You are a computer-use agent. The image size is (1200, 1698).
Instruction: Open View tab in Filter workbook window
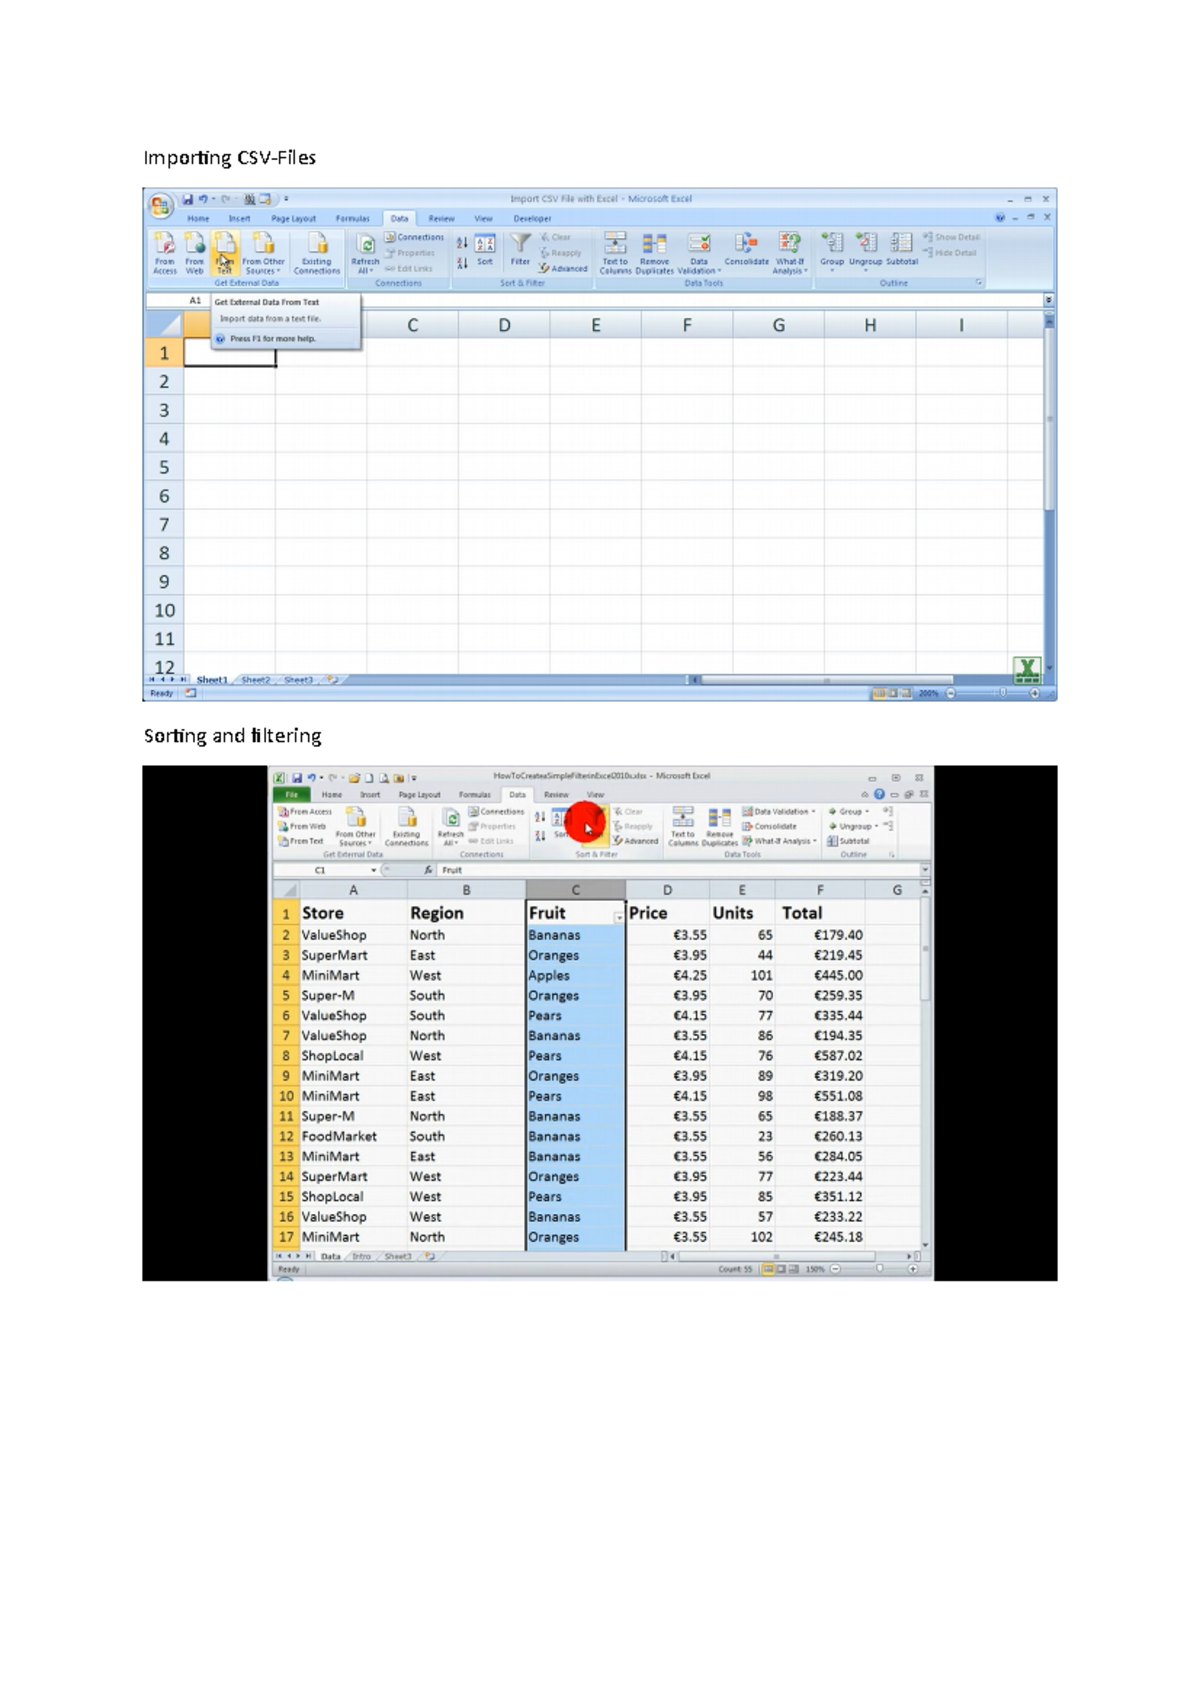tap(595, 795)
